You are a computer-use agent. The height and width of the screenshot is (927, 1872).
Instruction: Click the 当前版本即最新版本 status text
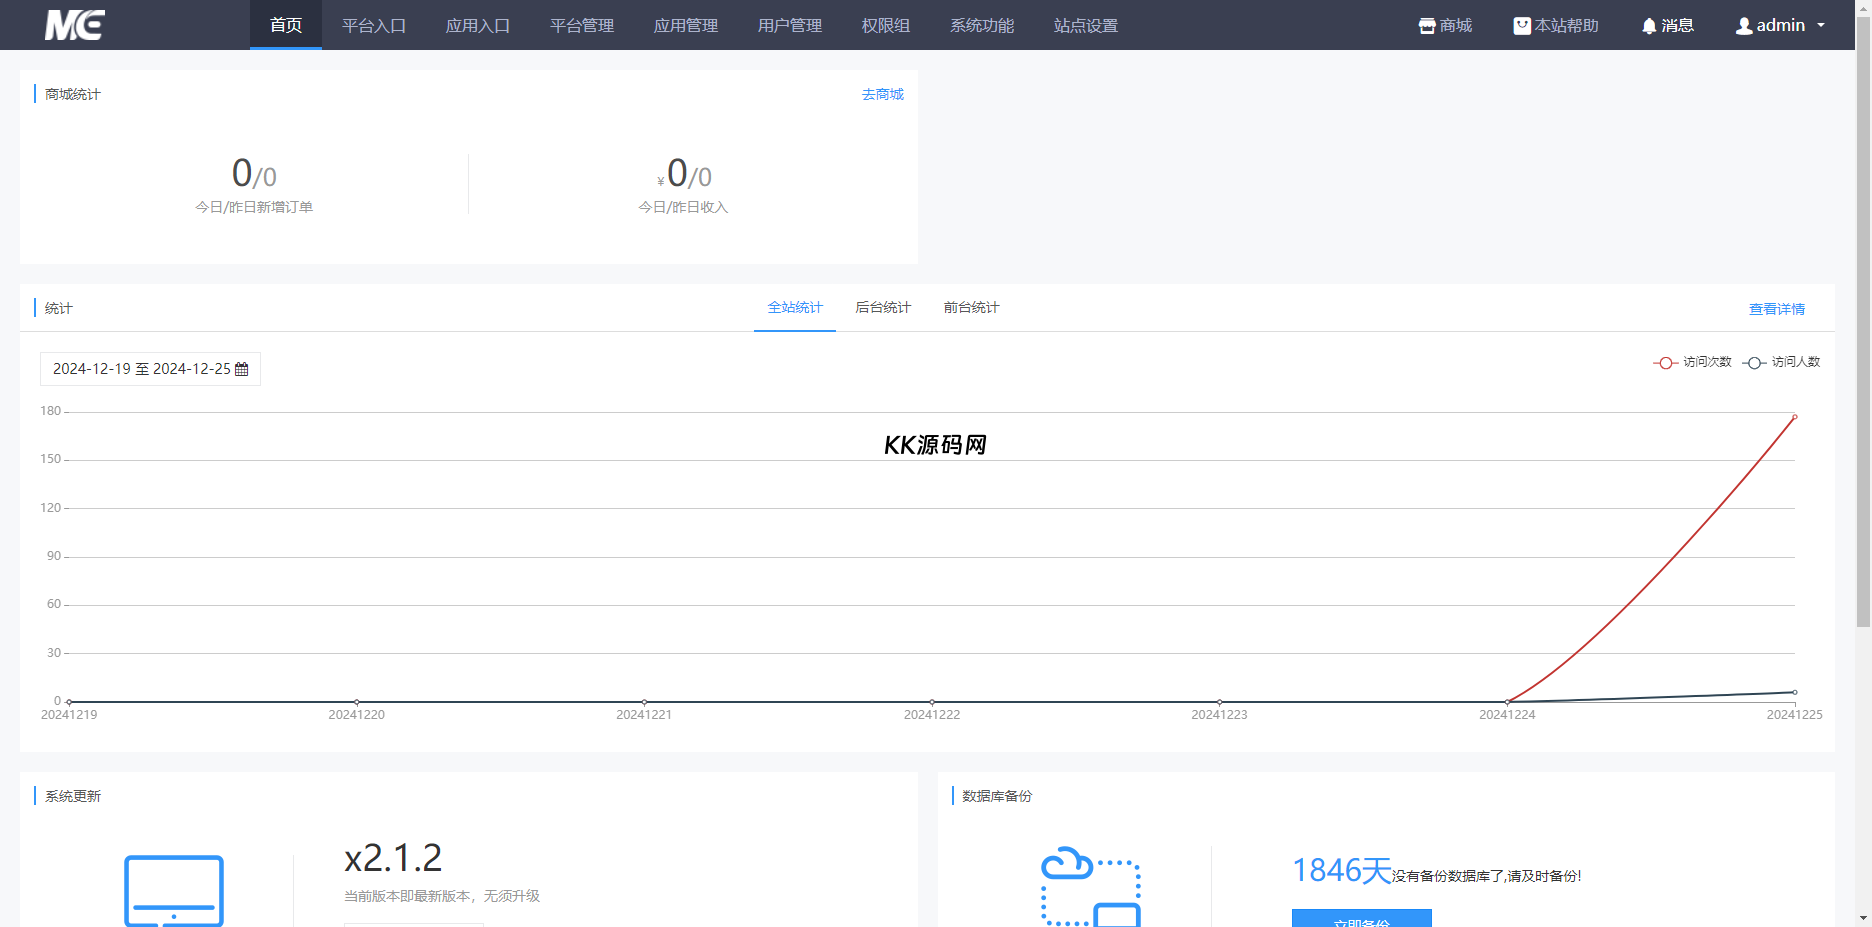coord(442,896)
